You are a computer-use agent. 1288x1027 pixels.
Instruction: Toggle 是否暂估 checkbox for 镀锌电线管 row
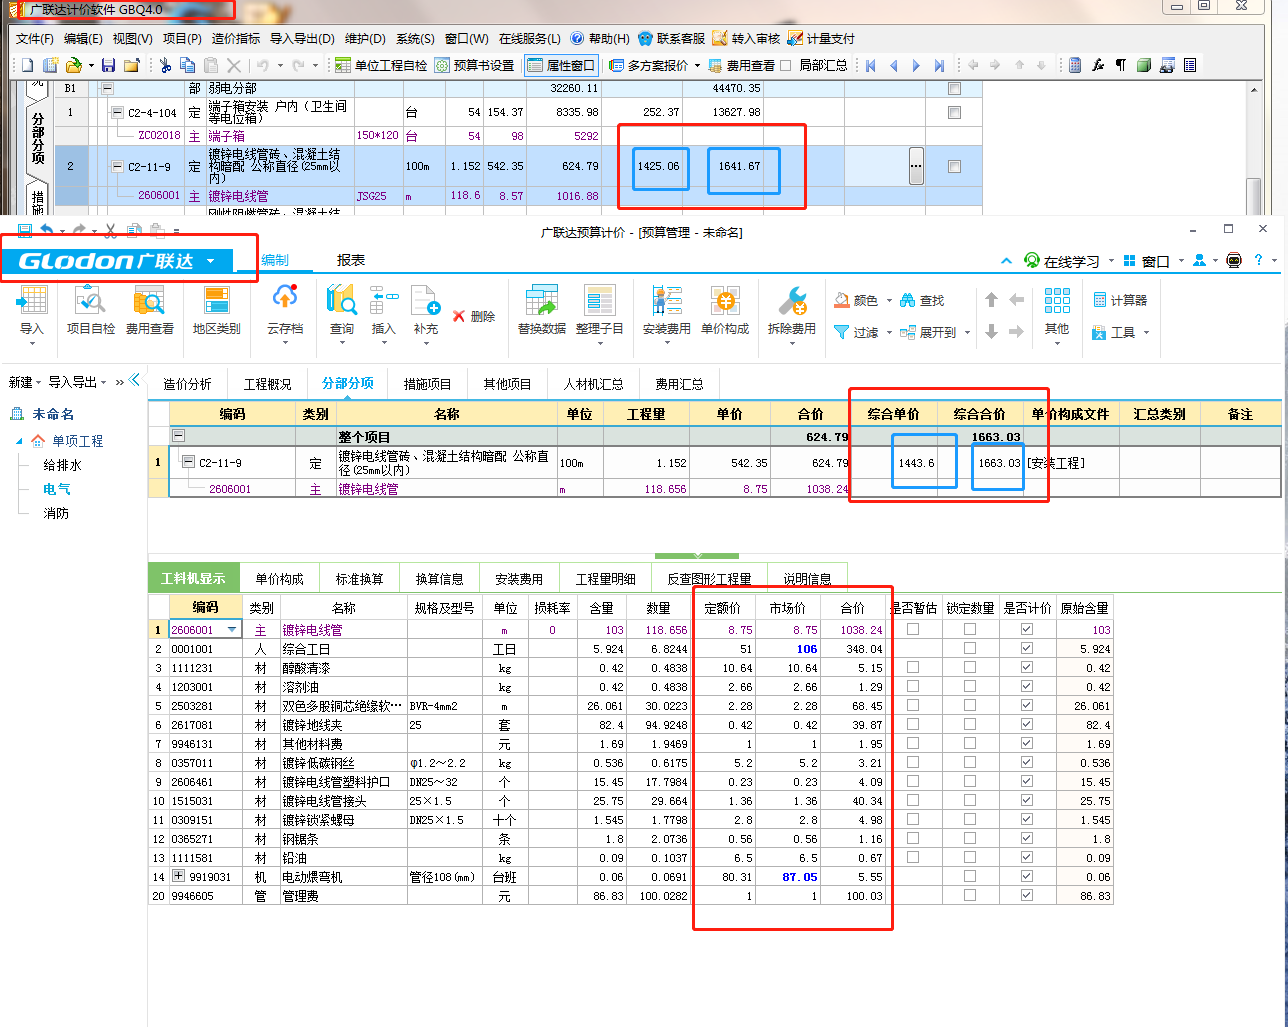[913, 630]
